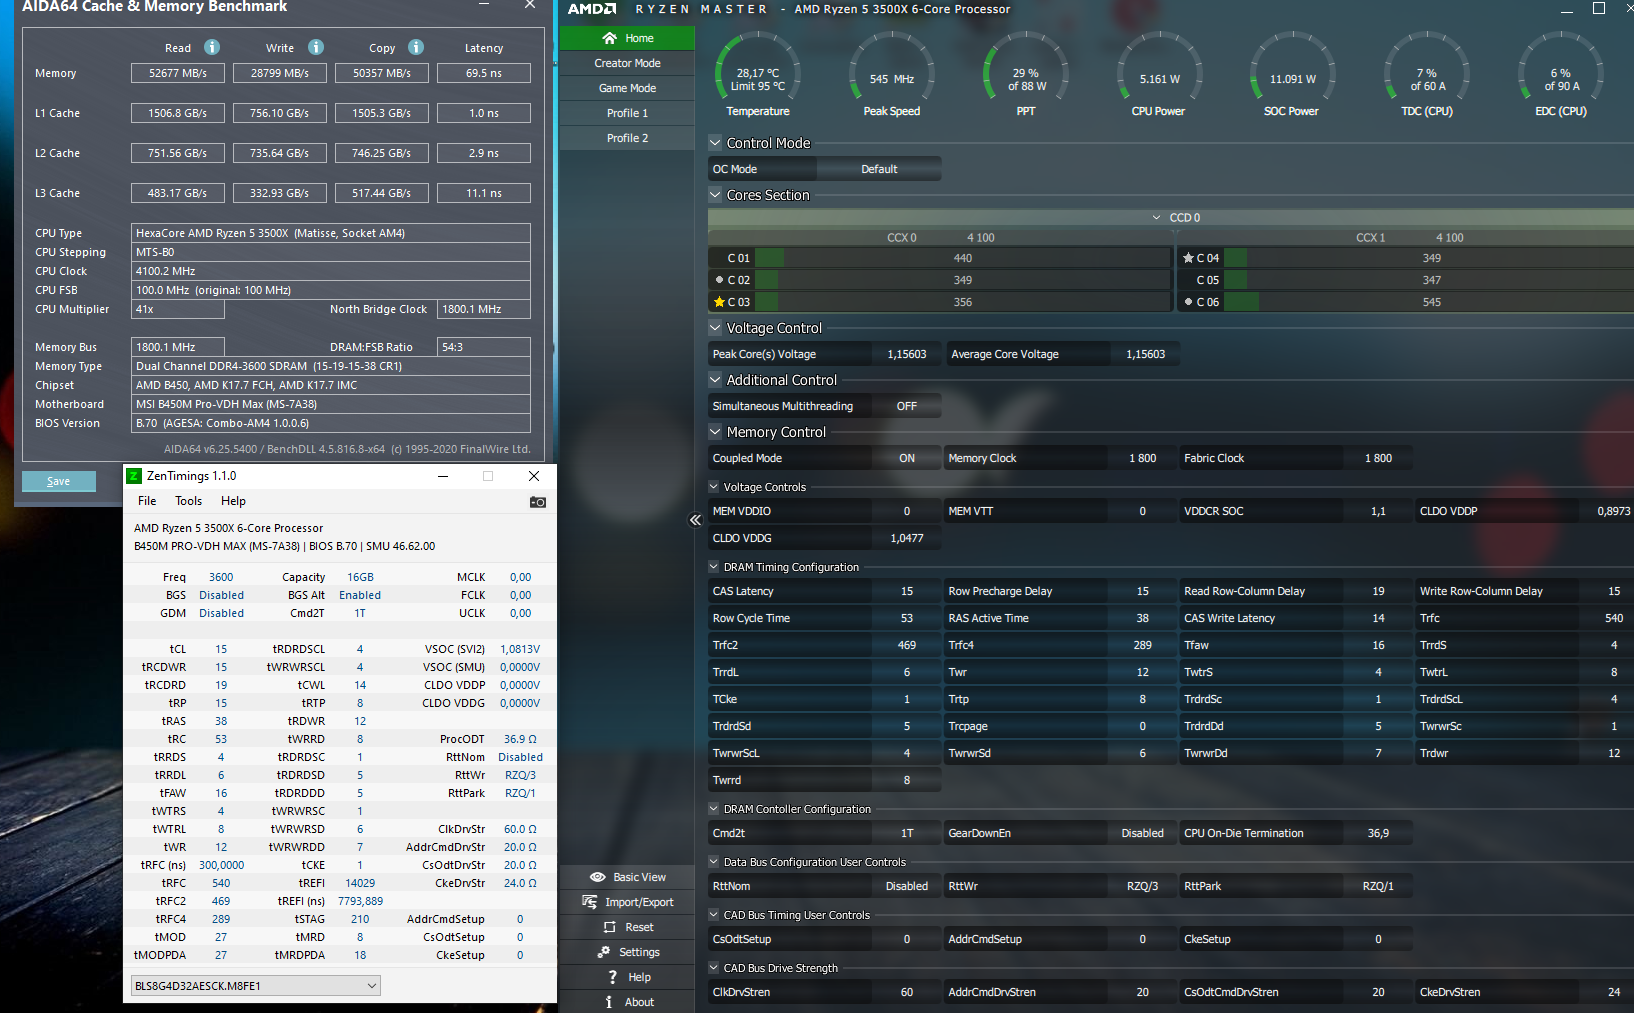1634x1013 pixels.
Task: Minimize the AIDA64 benchmark window
Action: click(484, 5)
